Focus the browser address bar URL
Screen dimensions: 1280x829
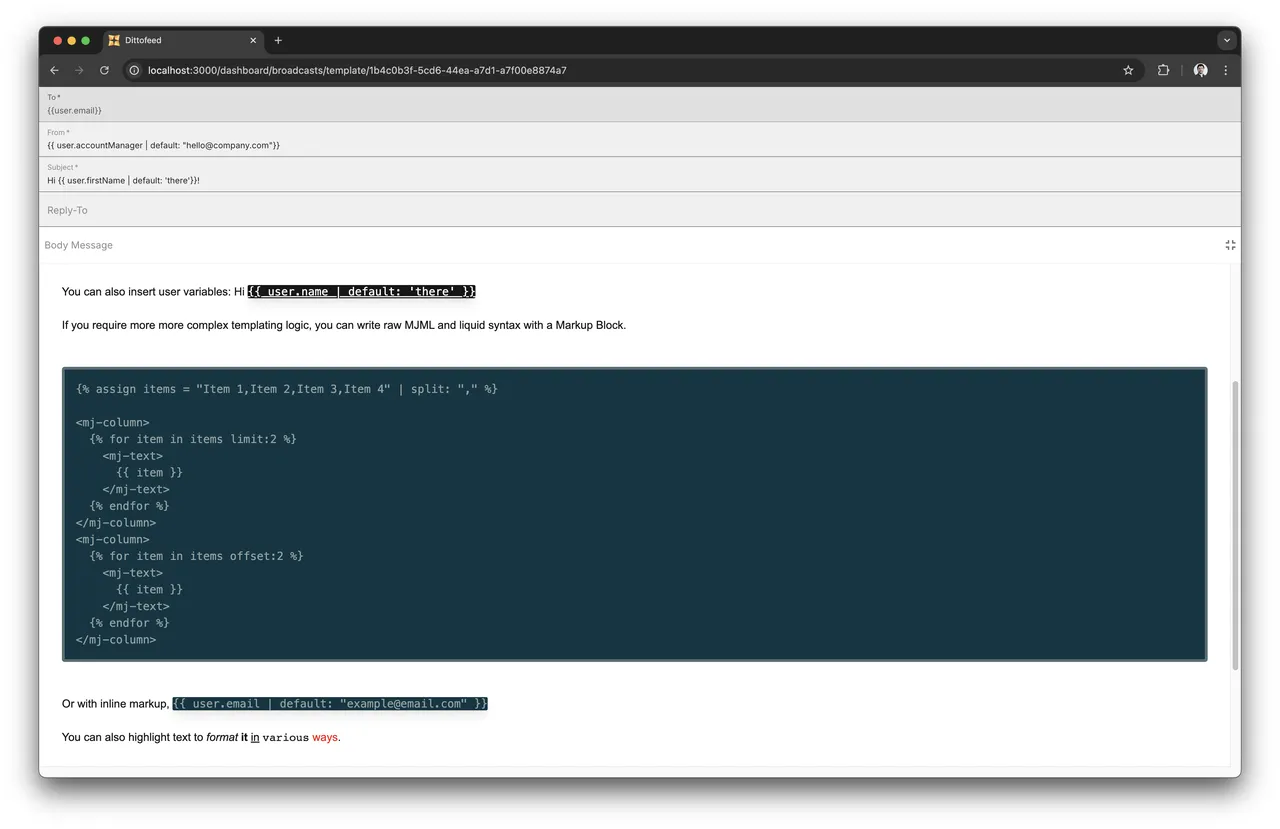tap(357, 71)
